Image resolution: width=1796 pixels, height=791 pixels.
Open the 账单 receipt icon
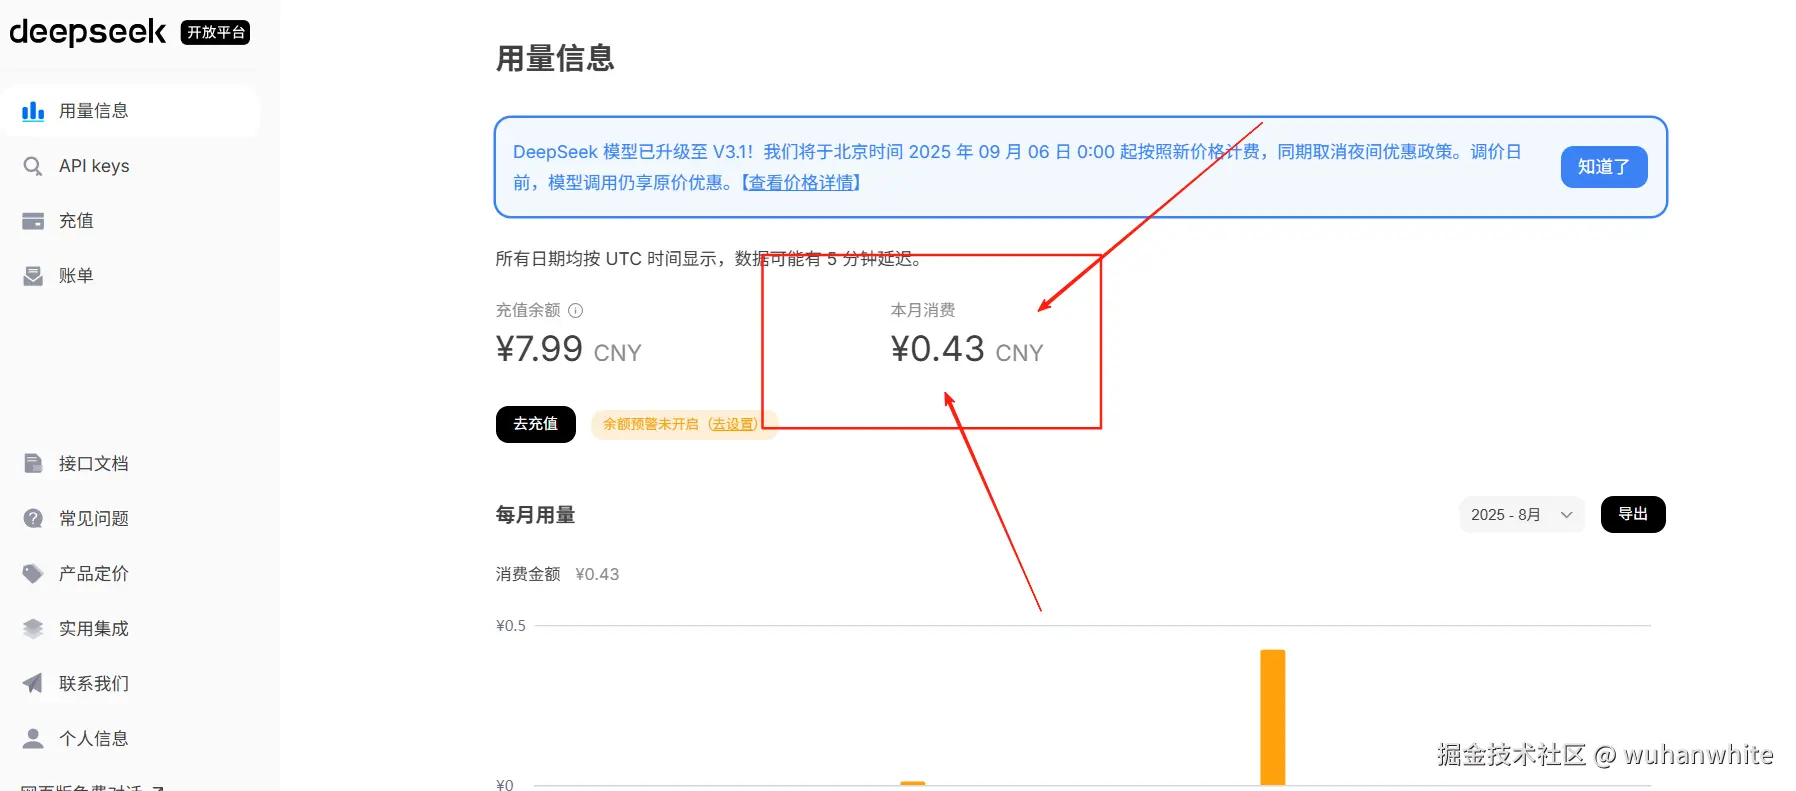[x=33, y=276]
